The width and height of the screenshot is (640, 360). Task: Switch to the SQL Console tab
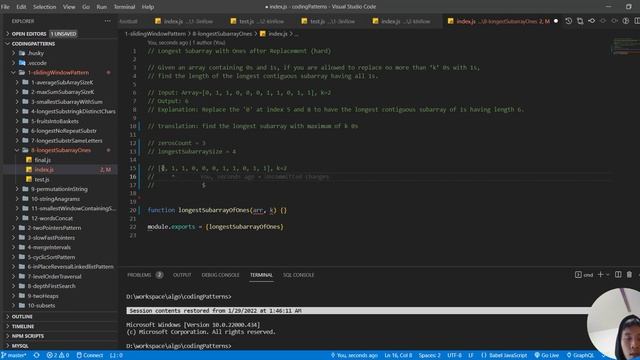[298, 275]
